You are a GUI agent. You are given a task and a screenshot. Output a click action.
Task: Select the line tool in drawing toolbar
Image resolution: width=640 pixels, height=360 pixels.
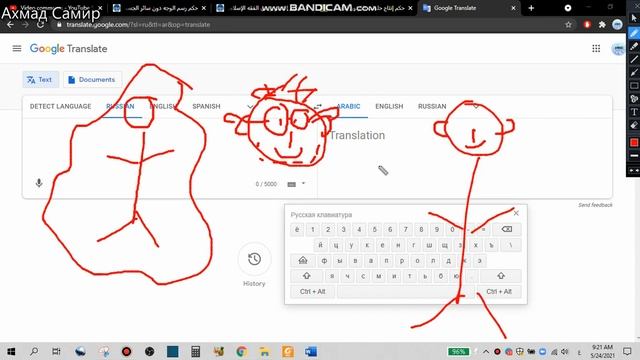tap(633, 60)
